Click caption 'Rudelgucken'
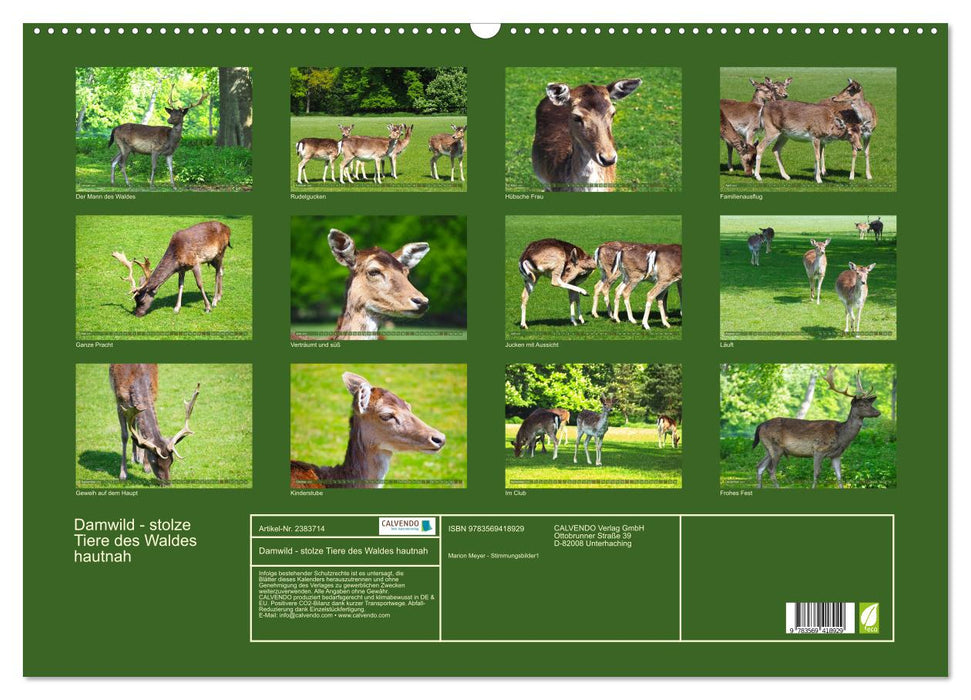971x700 pixels. click(x=308, y=196)
